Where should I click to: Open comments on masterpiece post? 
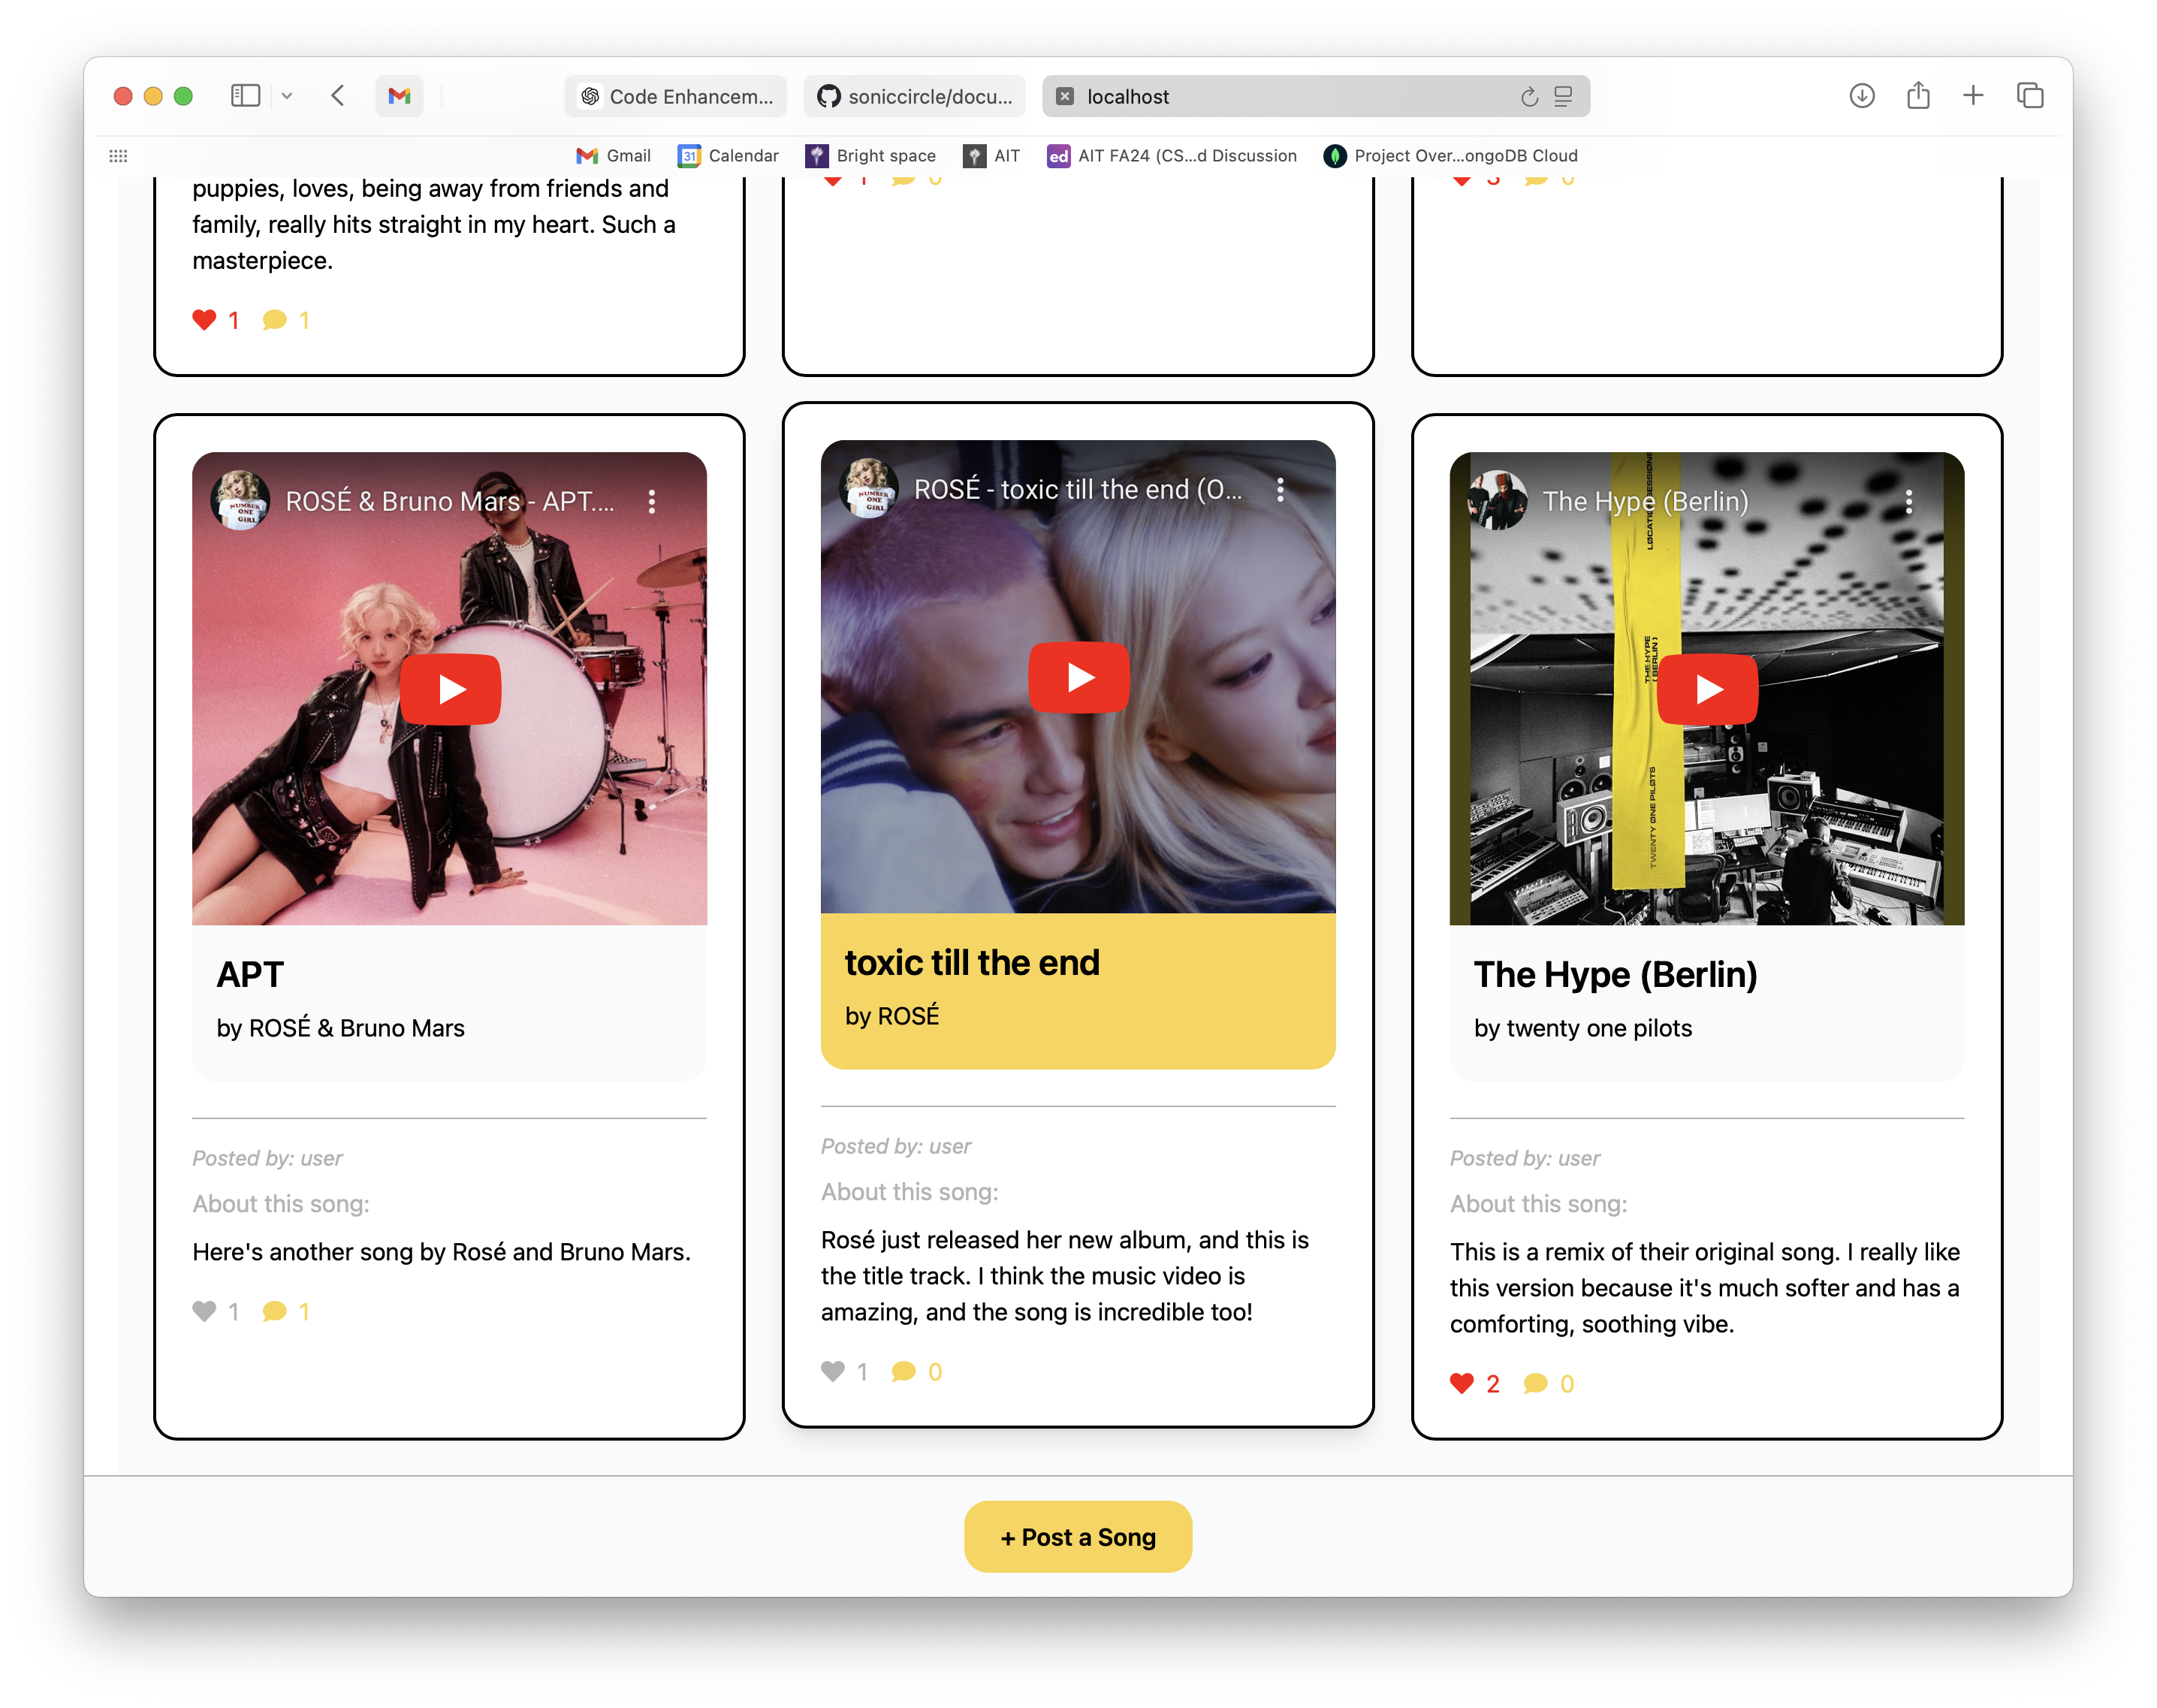[x=274, y=320]
